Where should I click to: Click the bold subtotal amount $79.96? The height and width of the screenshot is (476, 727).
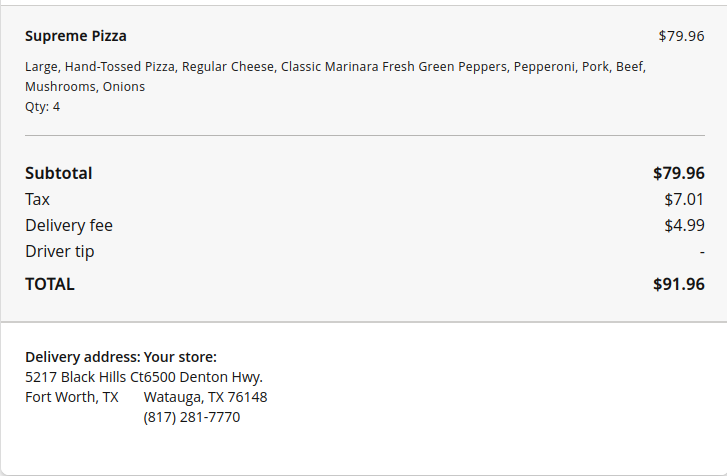(x=678, y=173)
